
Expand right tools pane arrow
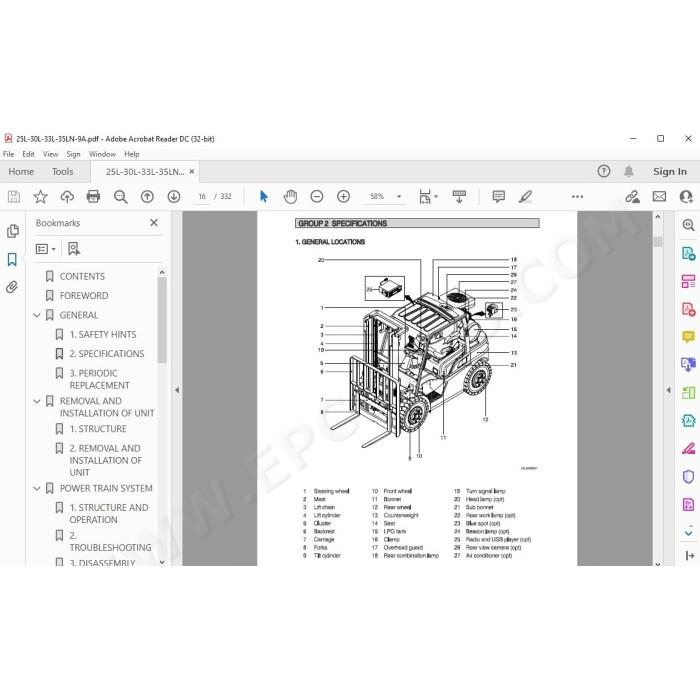point(669,390)
